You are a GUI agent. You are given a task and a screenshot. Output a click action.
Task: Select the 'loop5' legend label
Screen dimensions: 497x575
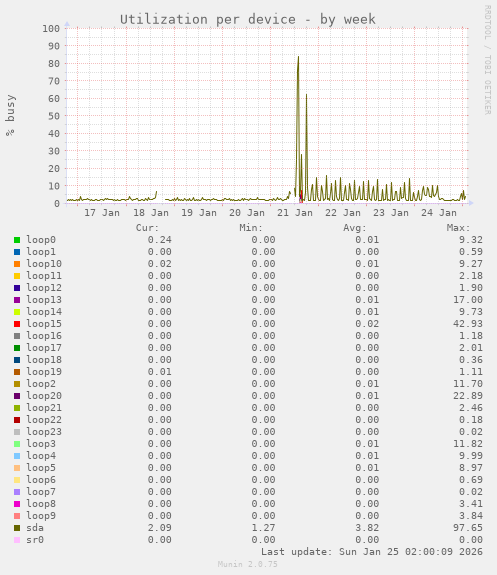pos(41,468)
